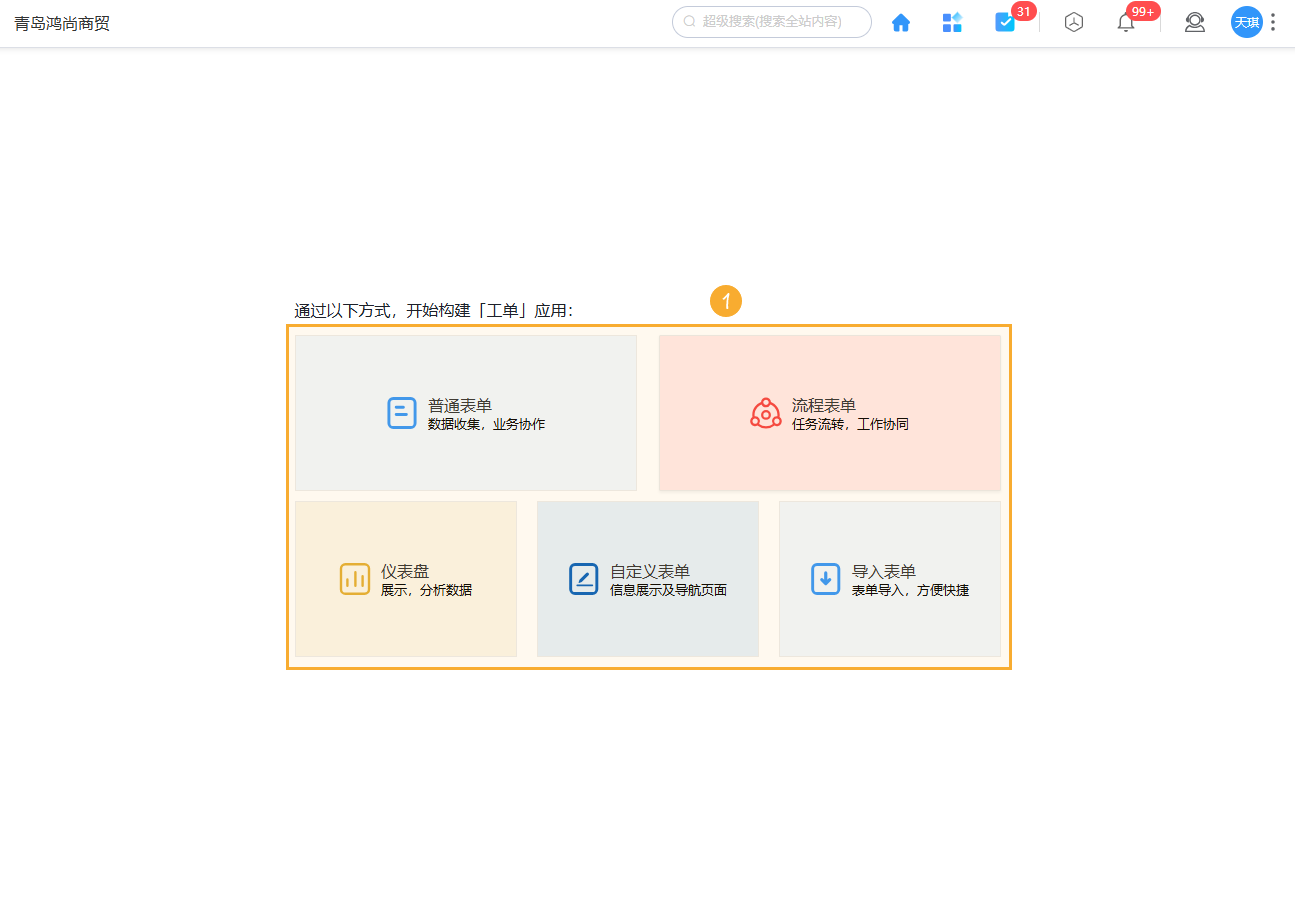Open the notification bell with 99+ badge
The width and height of the screenshot is (1295, 902).
(1126, 22)
